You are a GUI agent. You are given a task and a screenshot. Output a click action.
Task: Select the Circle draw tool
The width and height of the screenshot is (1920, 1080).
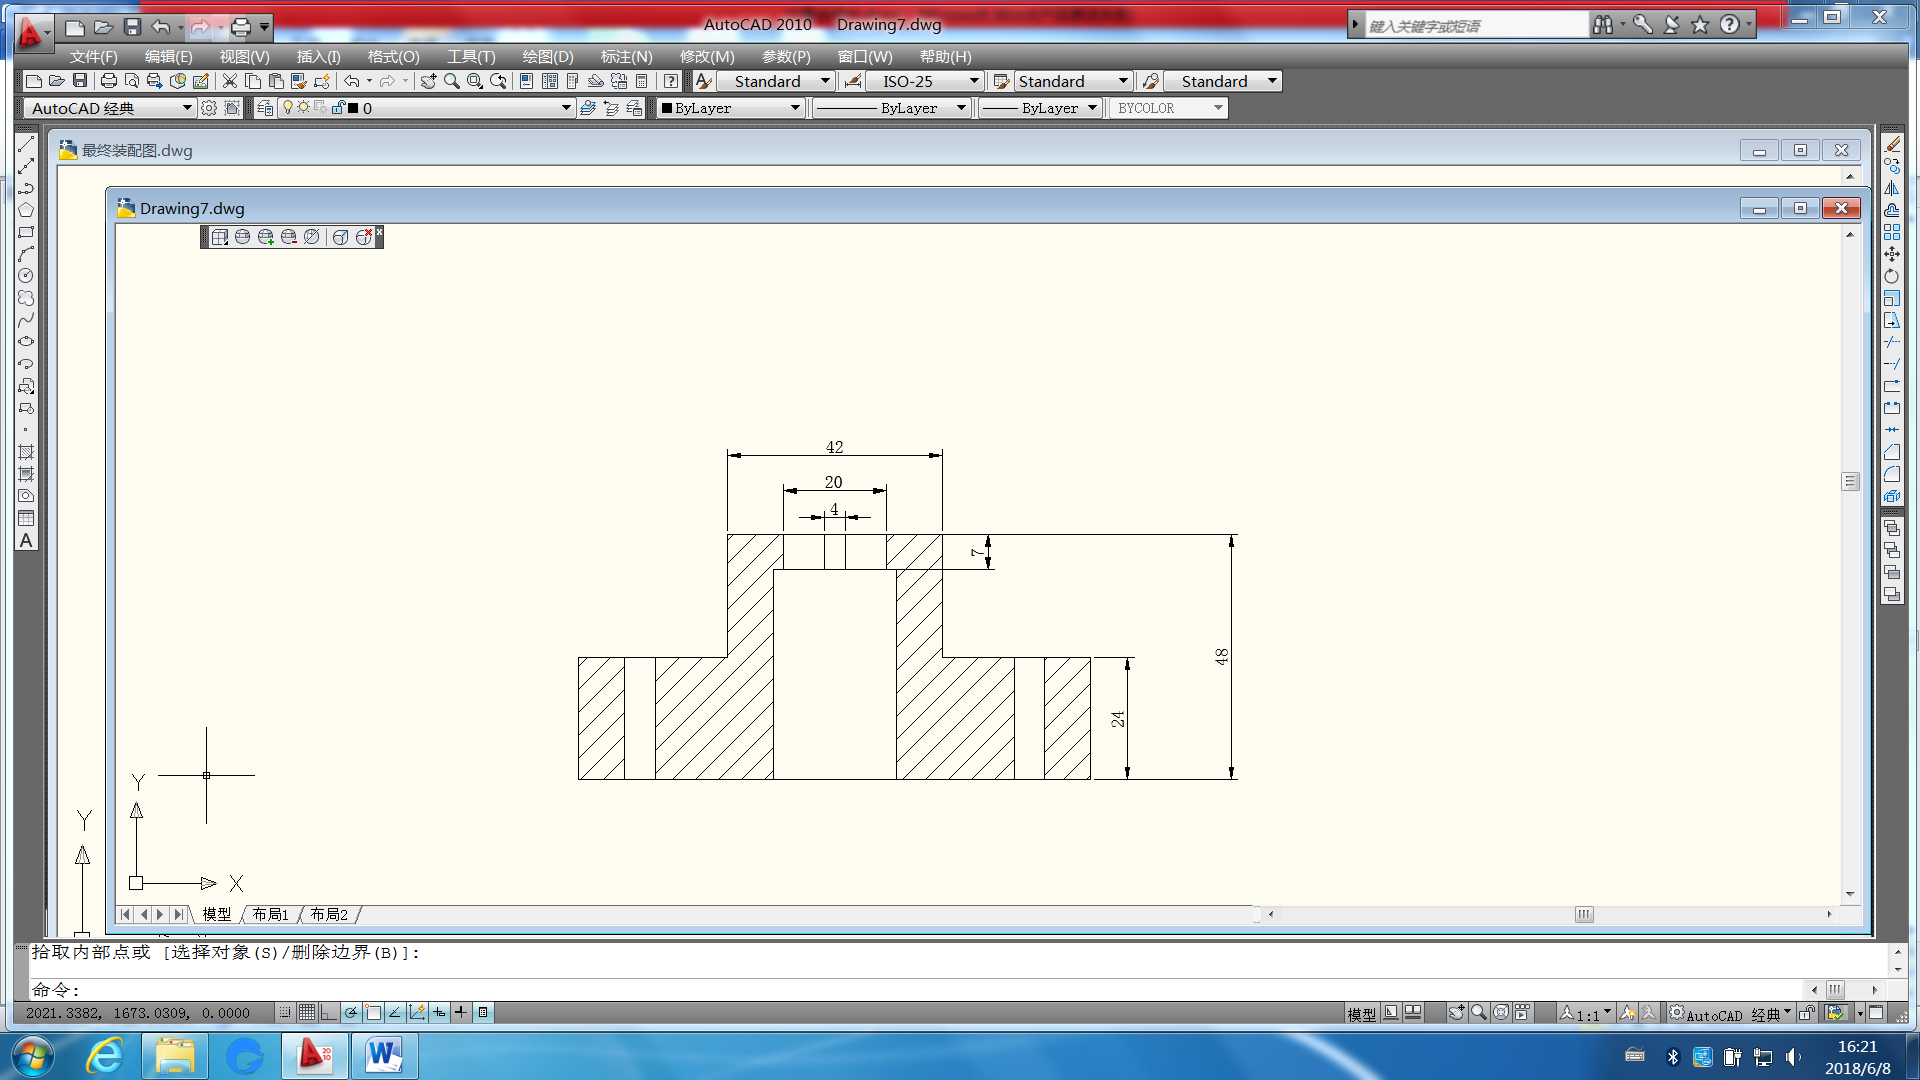point(26,276)
